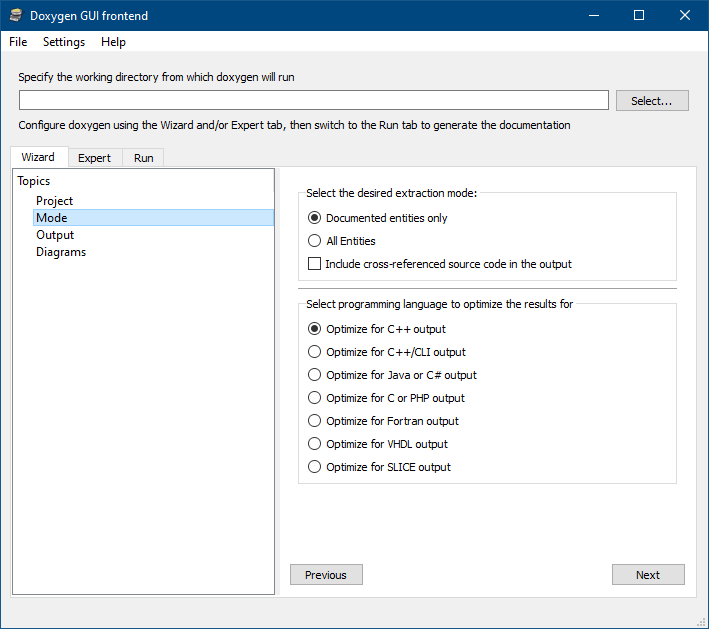Go back with the Previous button
This screenshot has height=629, width=709.
326,575
